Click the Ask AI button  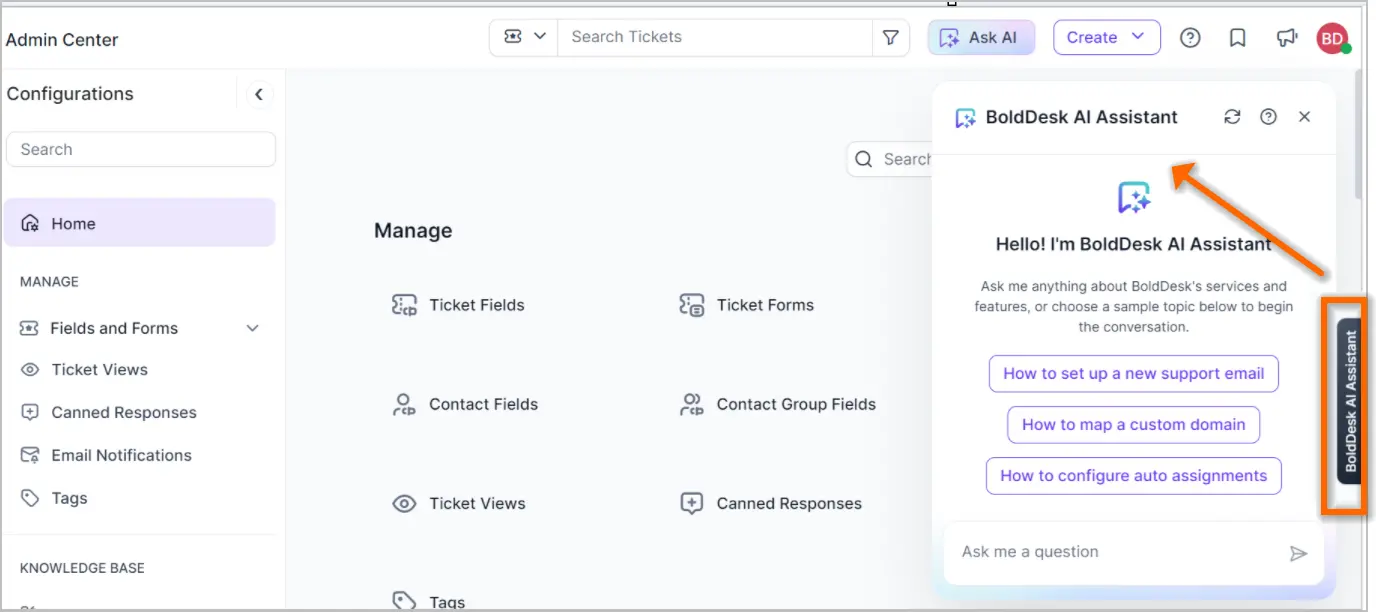point(981,37)
